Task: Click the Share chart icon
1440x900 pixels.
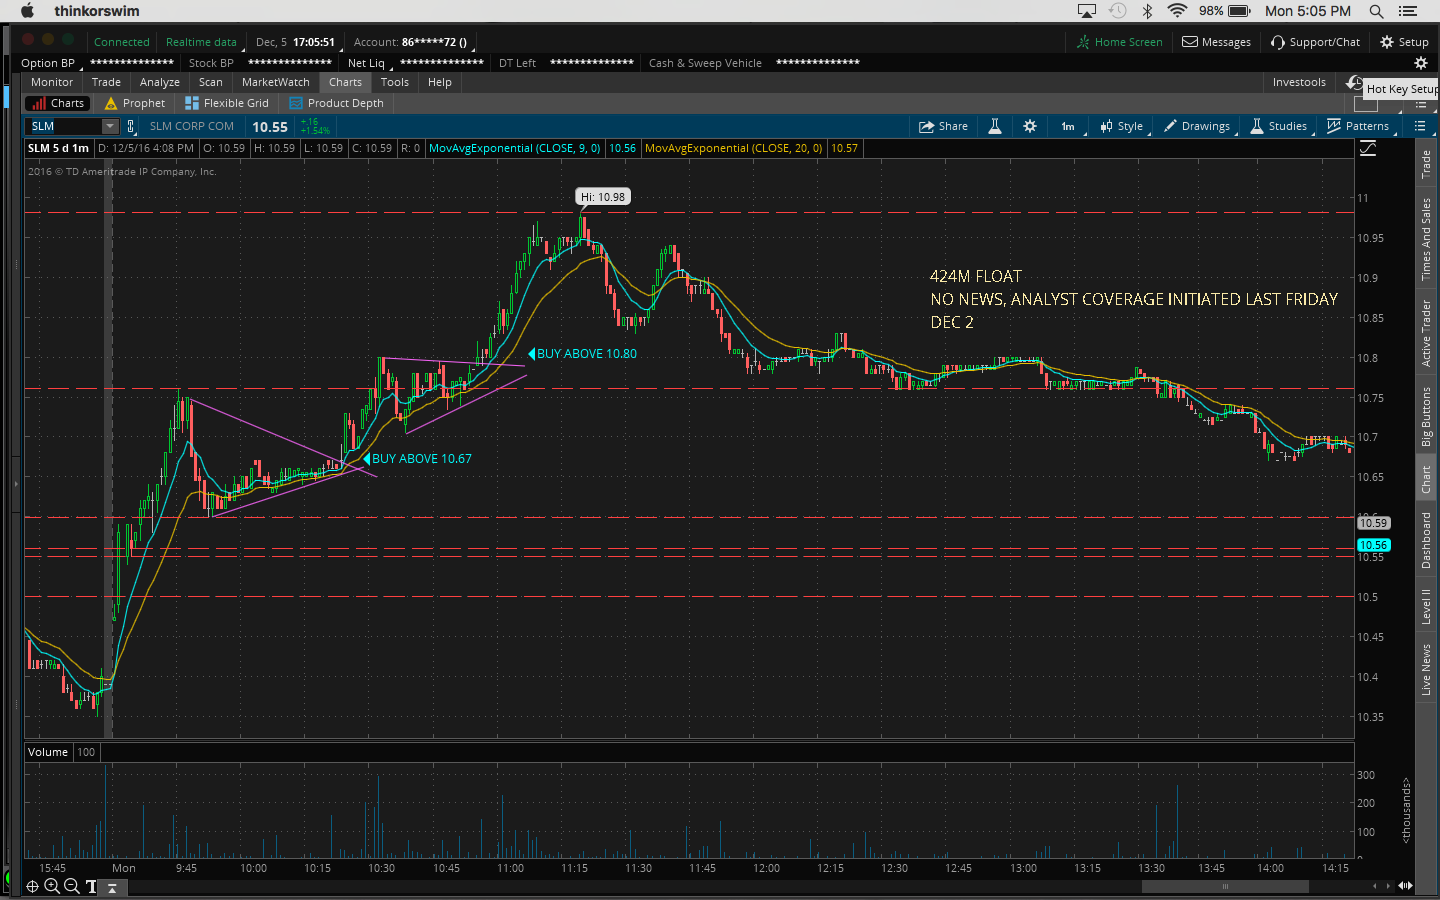Action: pyautogui.click(x=926, y=126)
